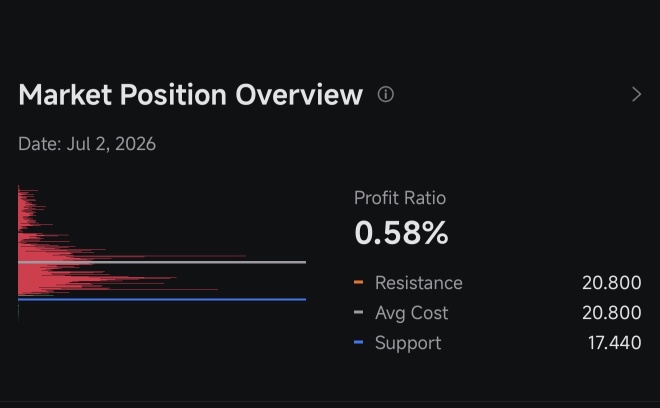This screenshot has width=660, height=408.
Task: Click the Resistance value 20.800
Action: point(612,283)
